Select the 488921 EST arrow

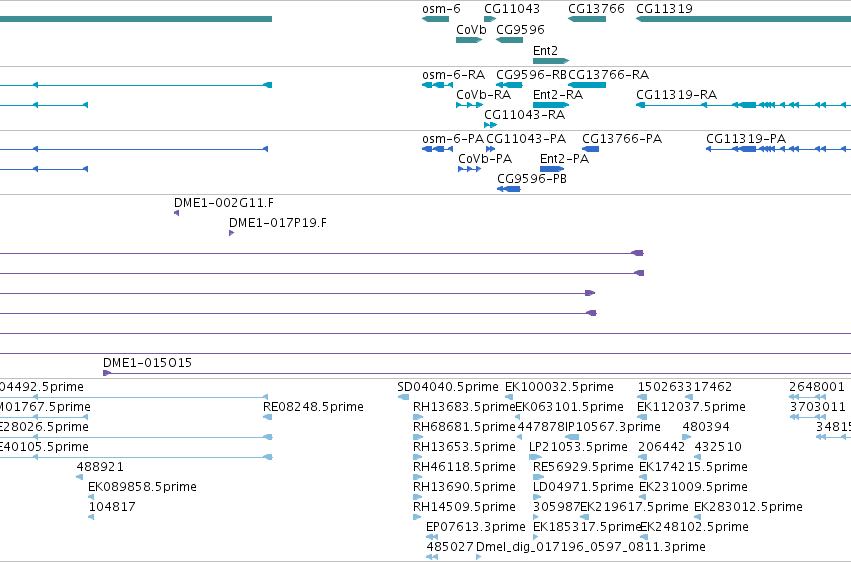tap(80, 477)
